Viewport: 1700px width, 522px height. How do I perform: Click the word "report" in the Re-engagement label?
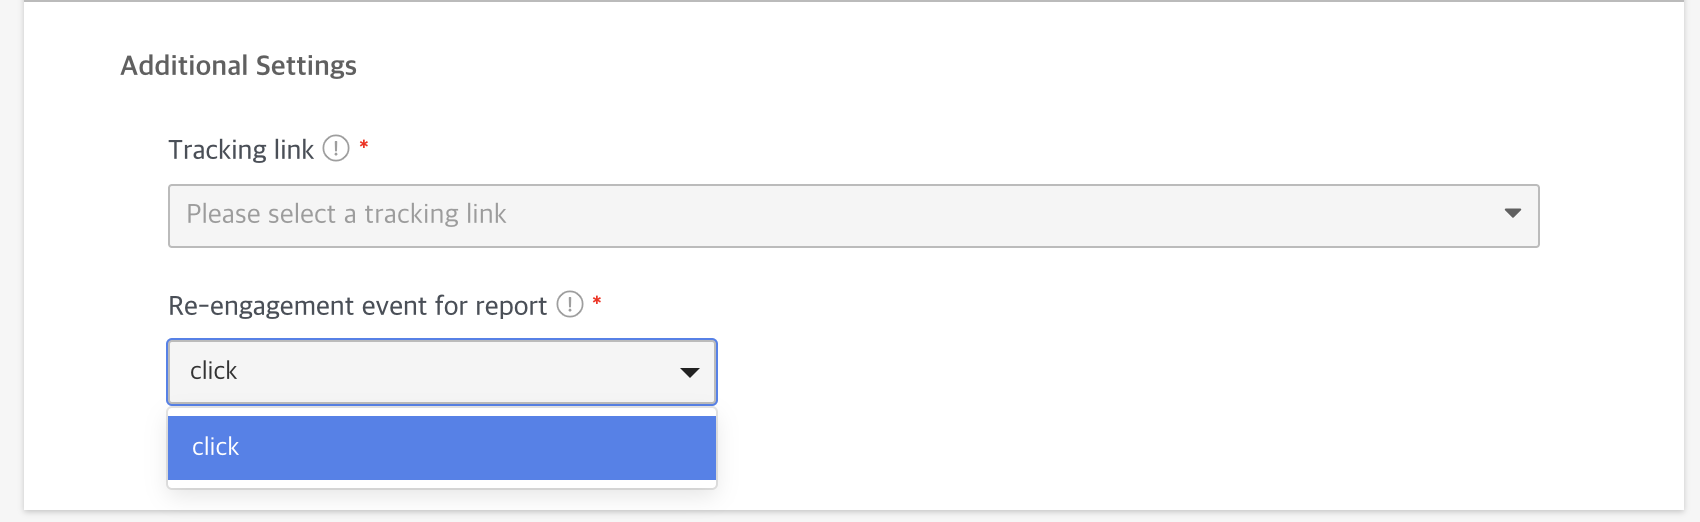[x=510, y=306]
